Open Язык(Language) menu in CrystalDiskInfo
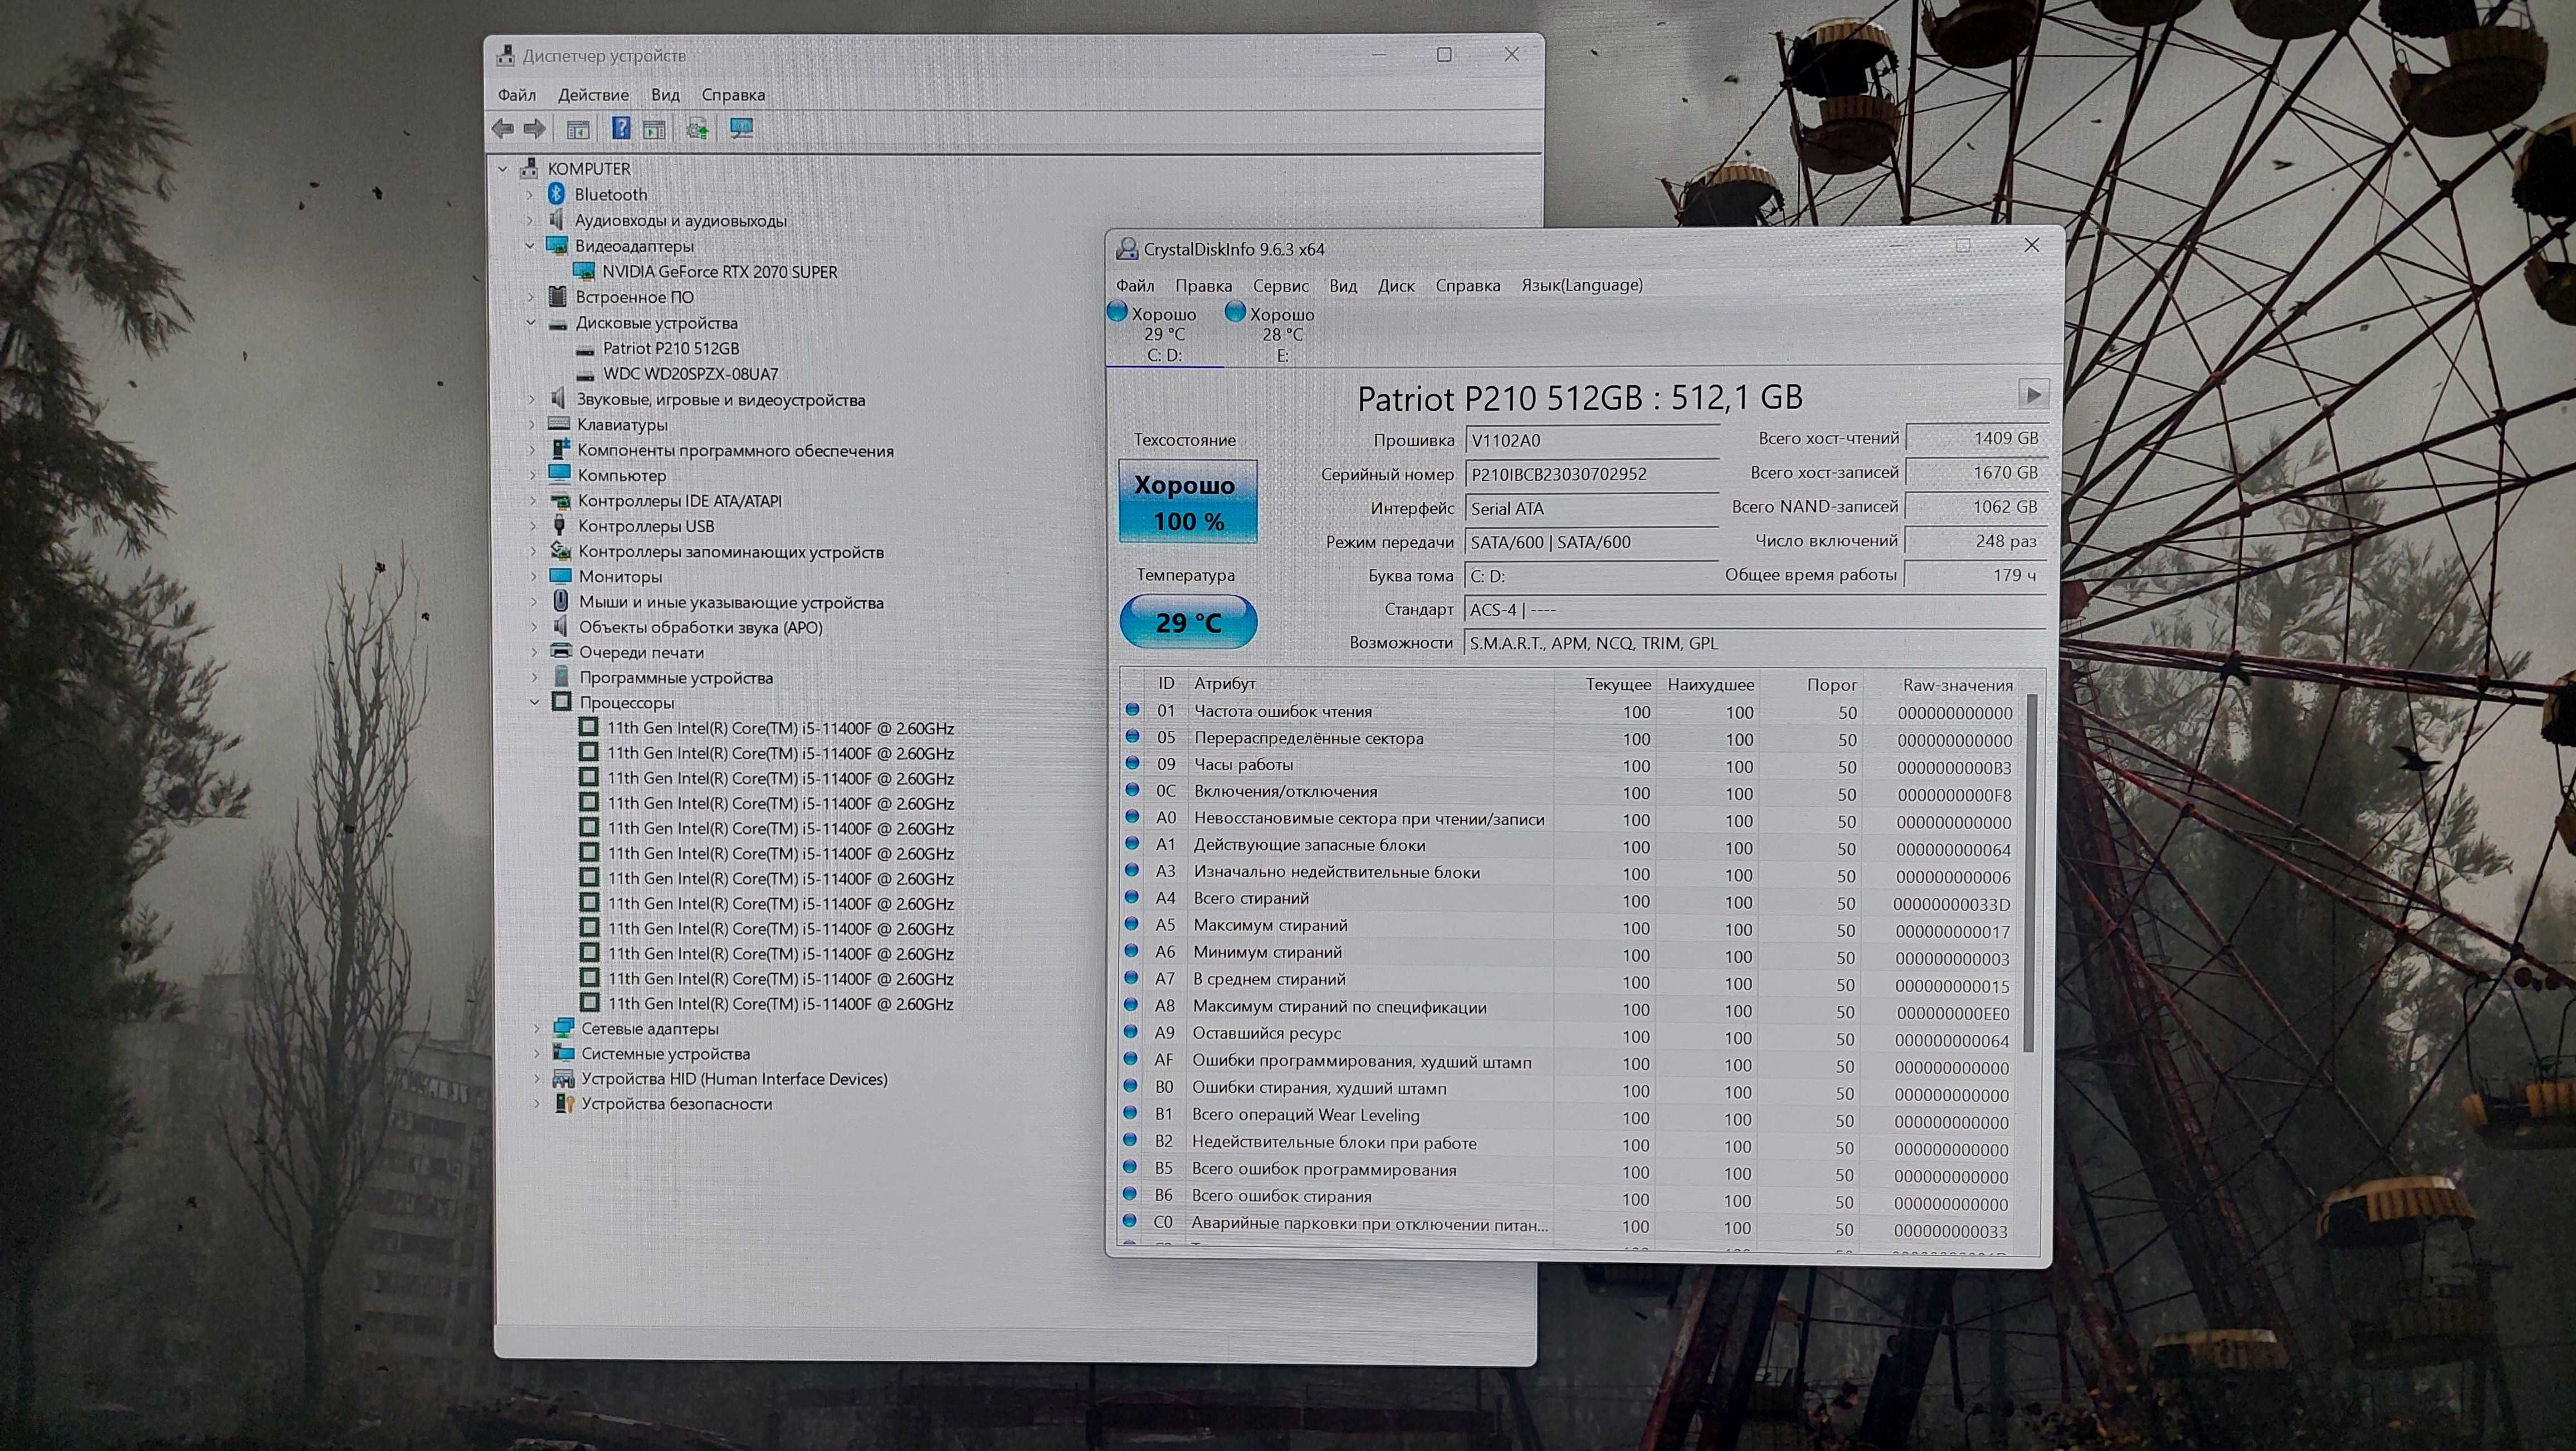This screenshot has width=2576, height=1451. click(1582, 285)
